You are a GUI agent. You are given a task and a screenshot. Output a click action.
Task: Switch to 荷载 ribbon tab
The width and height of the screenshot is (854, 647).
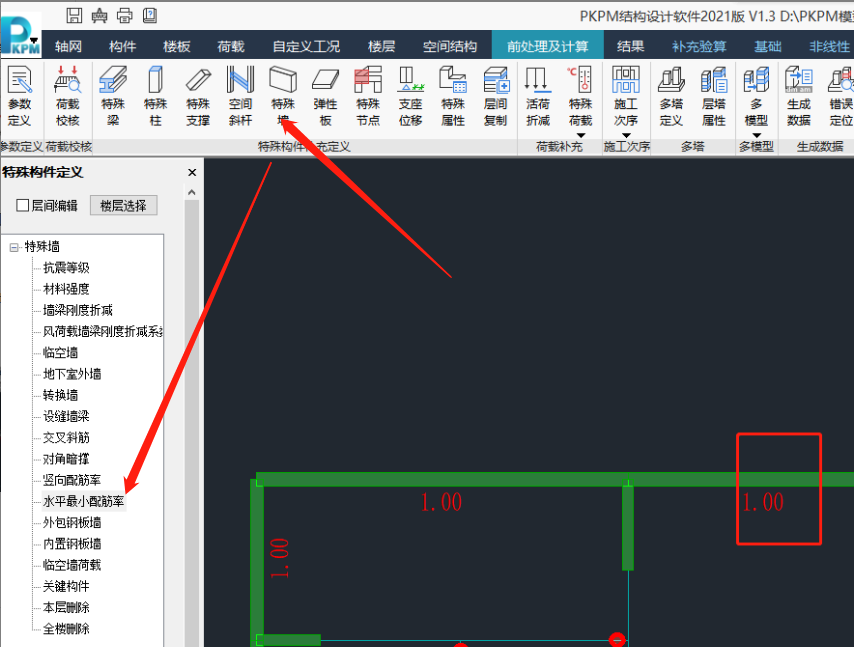coord(231,46)
